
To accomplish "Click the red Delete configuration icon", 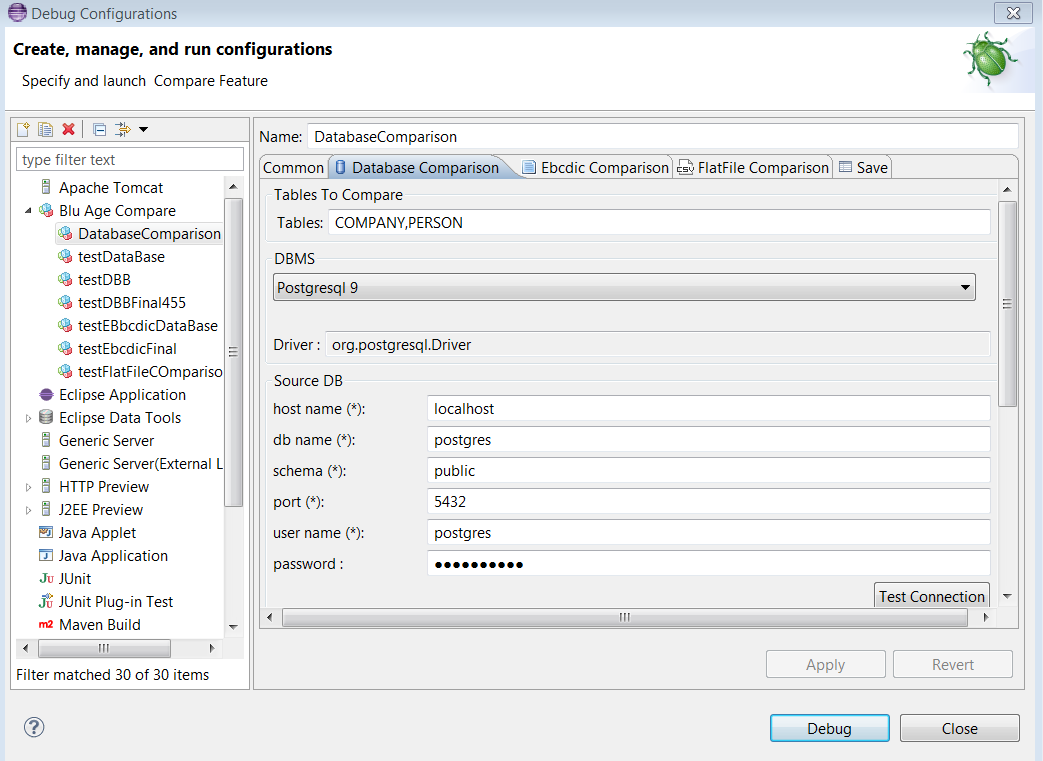I will pos(69,129).
